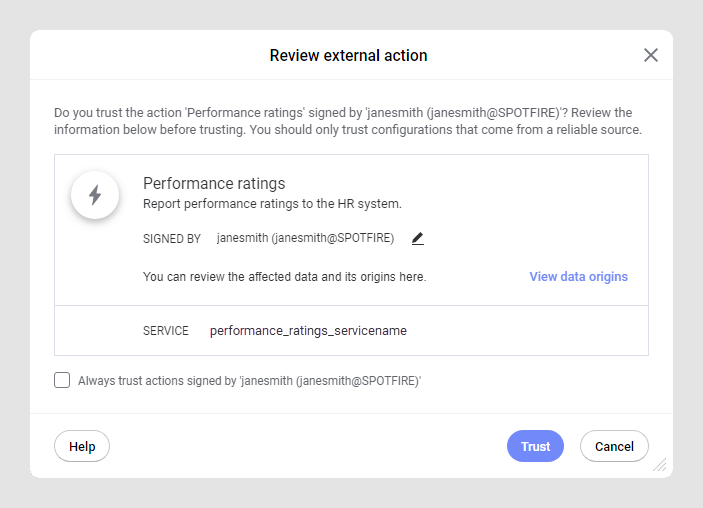The width and height of the screenshot is (703, 508).
Task: Click the lightning bolt action icon
Action: pyautogui.click(x=95, y=195)
